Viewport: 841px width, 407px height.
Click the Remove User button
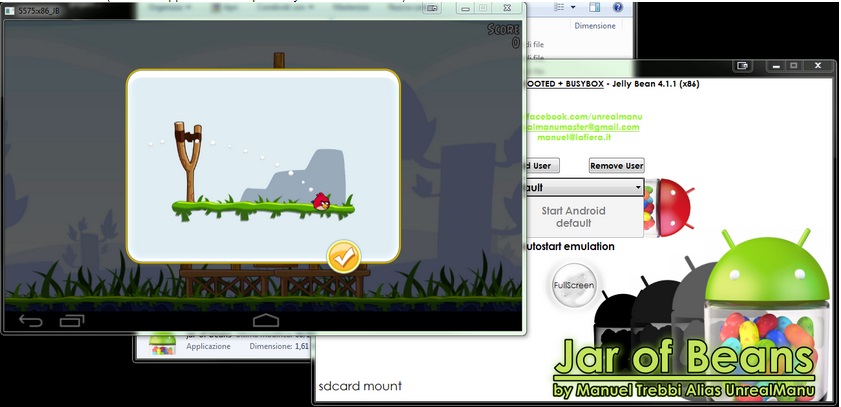(616, 165)
